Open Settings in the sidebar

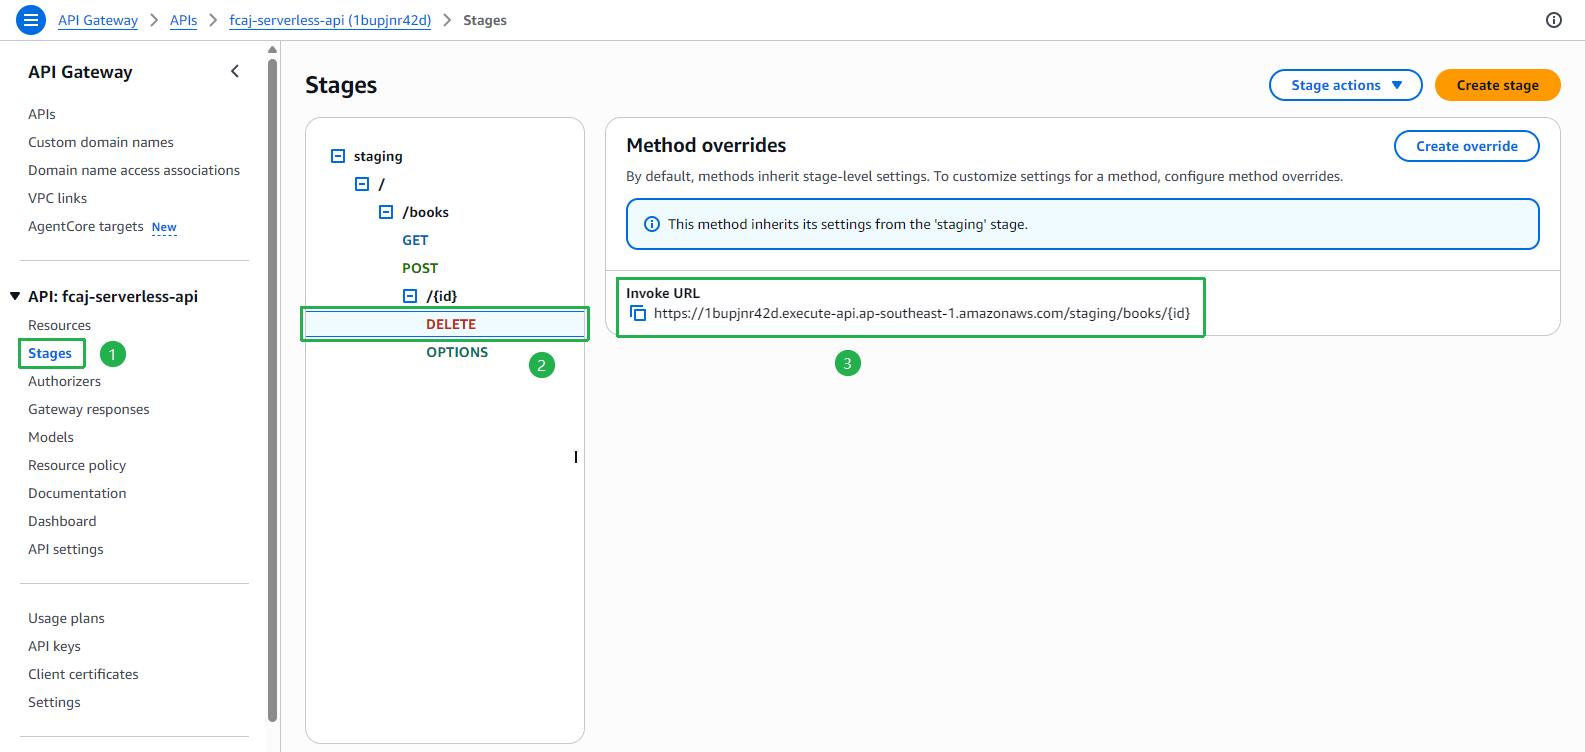click(54, 702)
